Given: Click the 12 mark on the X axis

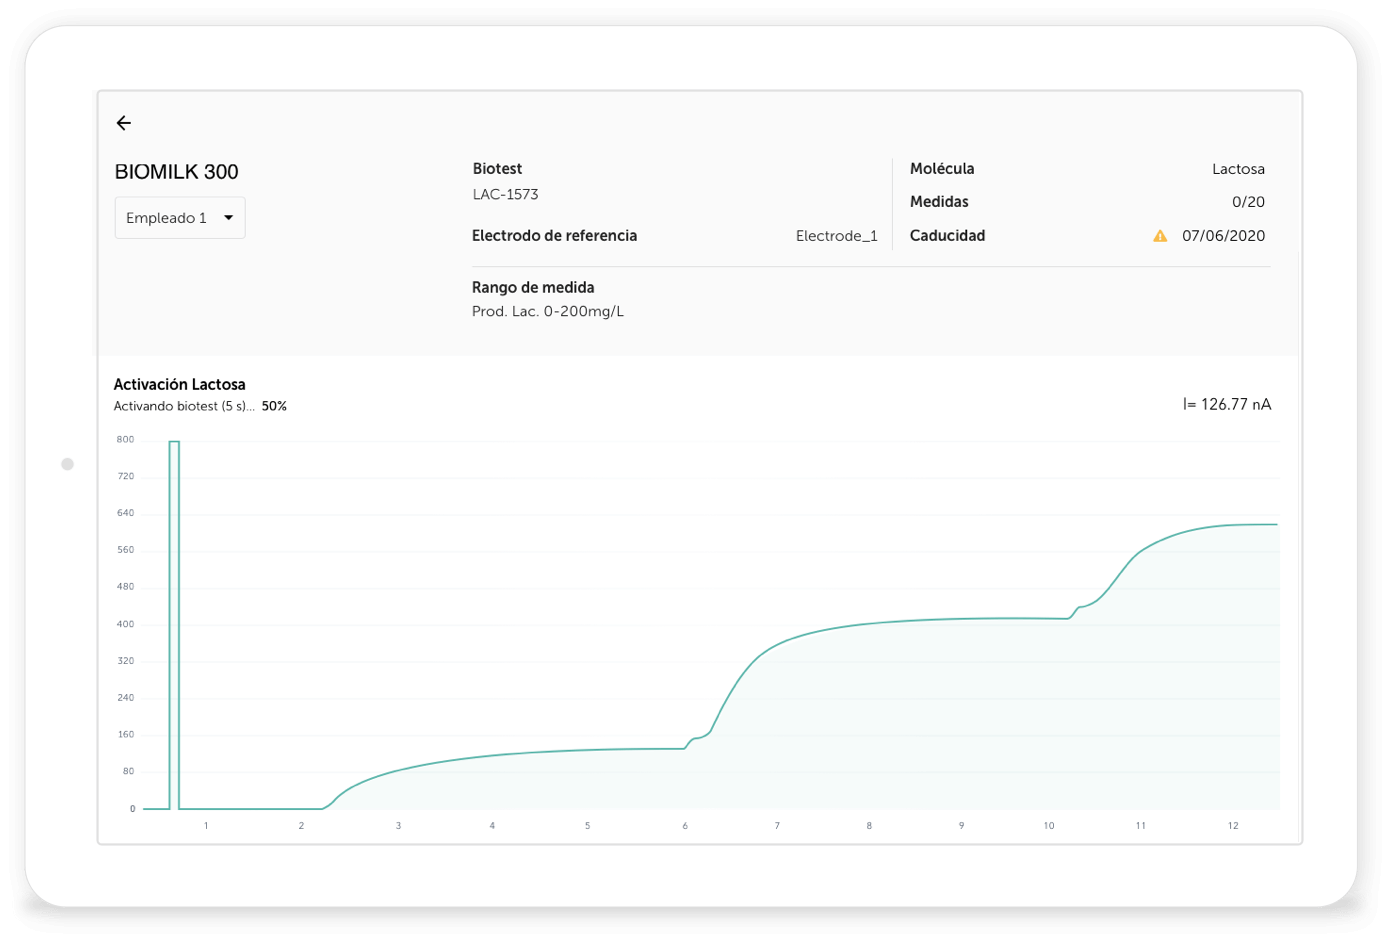Looking at the screenshot, I should pos(1233,826).
